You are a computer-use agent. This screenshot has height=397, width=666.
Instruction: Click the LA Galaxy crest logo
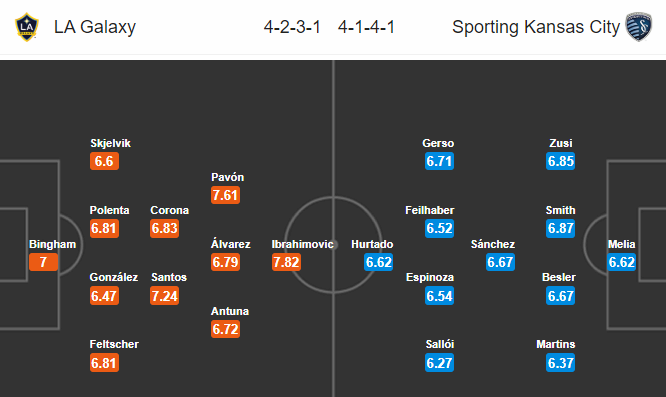pyautogui.click(x=27, y=27)
